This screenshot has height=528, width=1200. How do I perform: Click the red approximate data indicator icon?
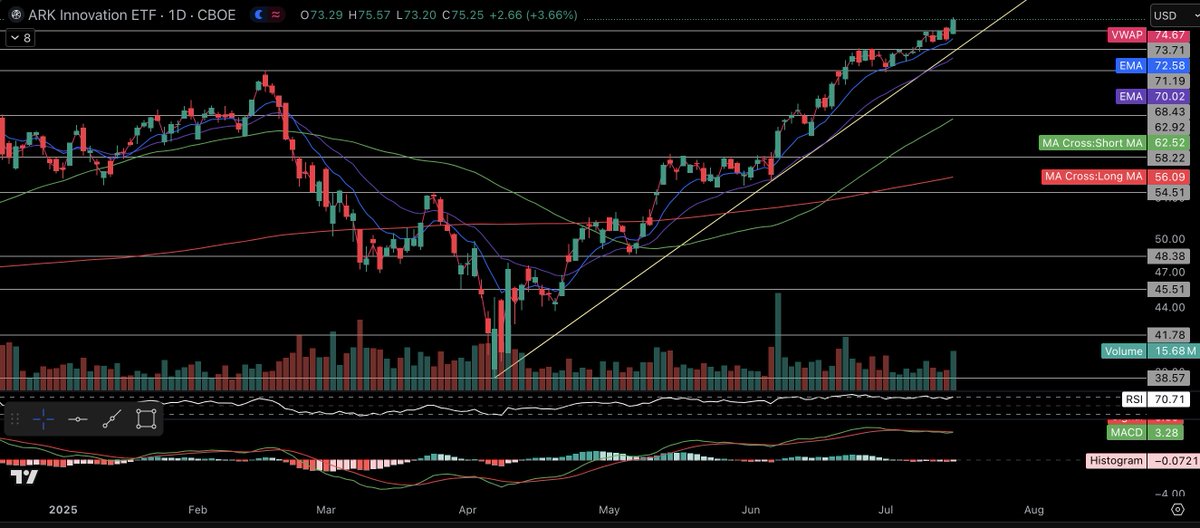[x=275, y=15]
